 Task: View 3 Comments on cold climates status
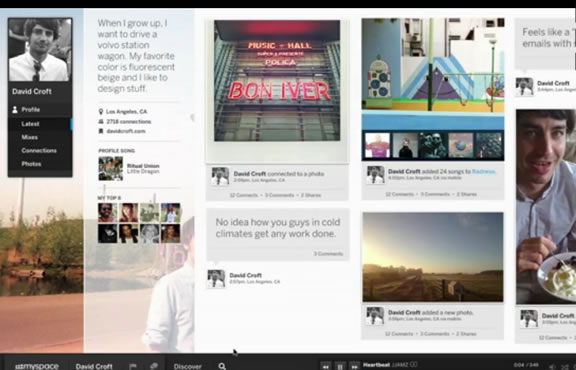pos(328,254)
